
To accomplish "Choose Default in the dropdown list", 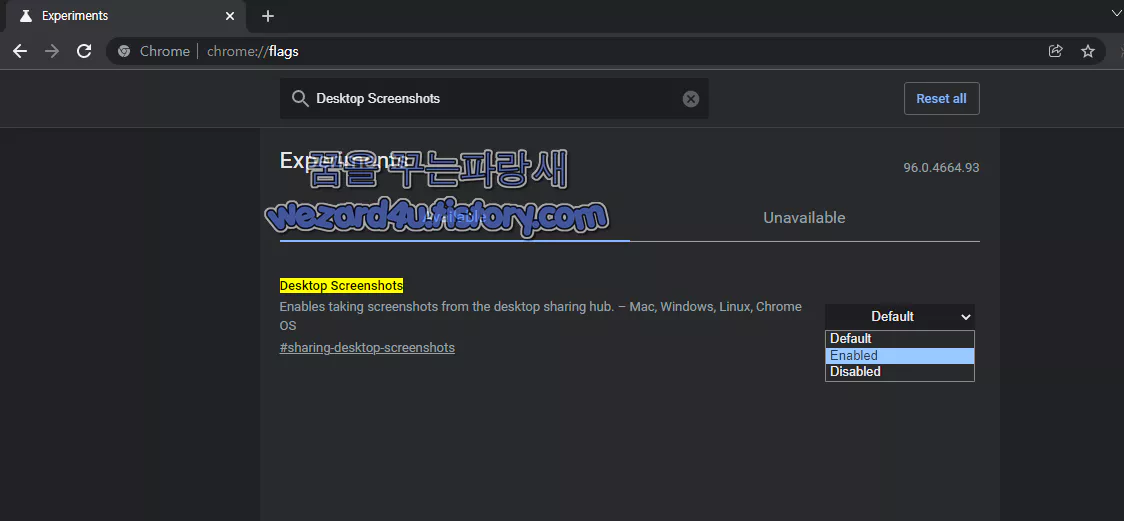I will point(900,339).
